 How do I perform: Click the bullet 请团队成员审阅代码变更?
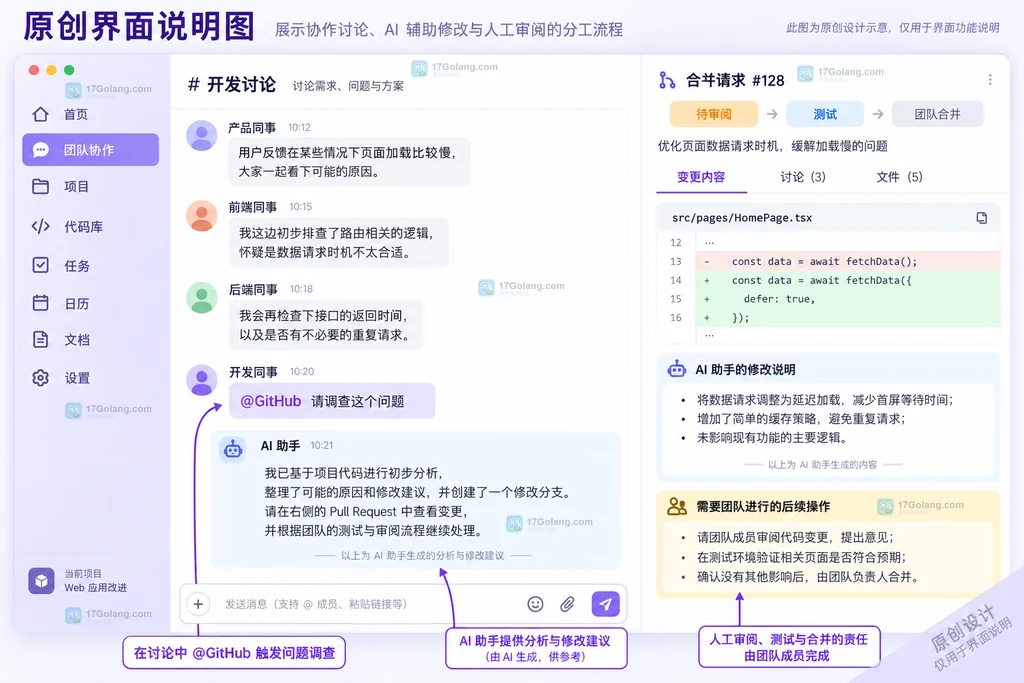pyautogui.click(x=795, y=537)
